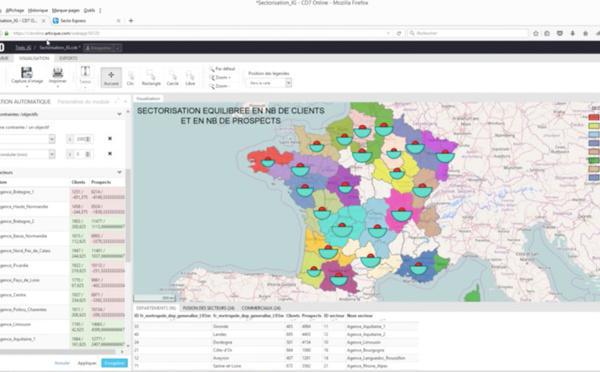The height and width of the screenshot is (372, 600).
Task: Click the sector marker on the blue Provence region
Action: click(418, 268)
